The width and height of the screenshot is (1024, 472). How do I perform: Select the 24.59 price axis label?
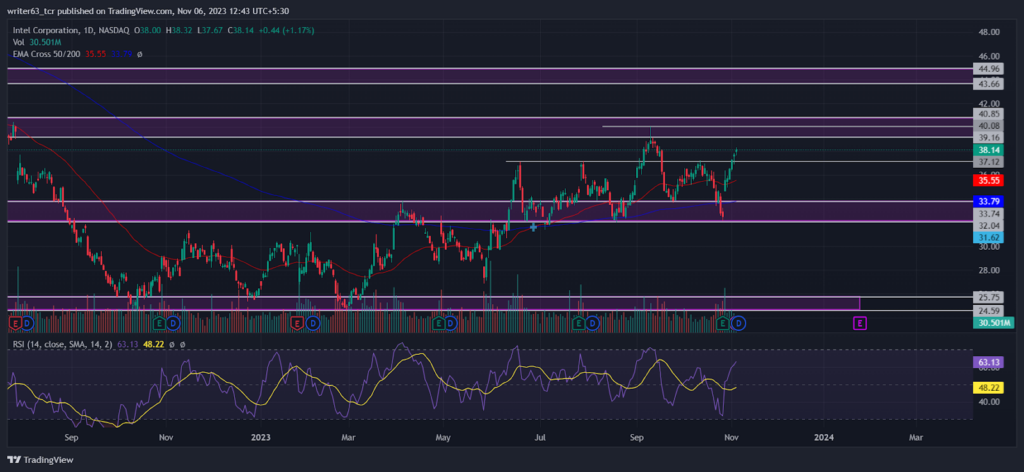[x=986, y=311]
